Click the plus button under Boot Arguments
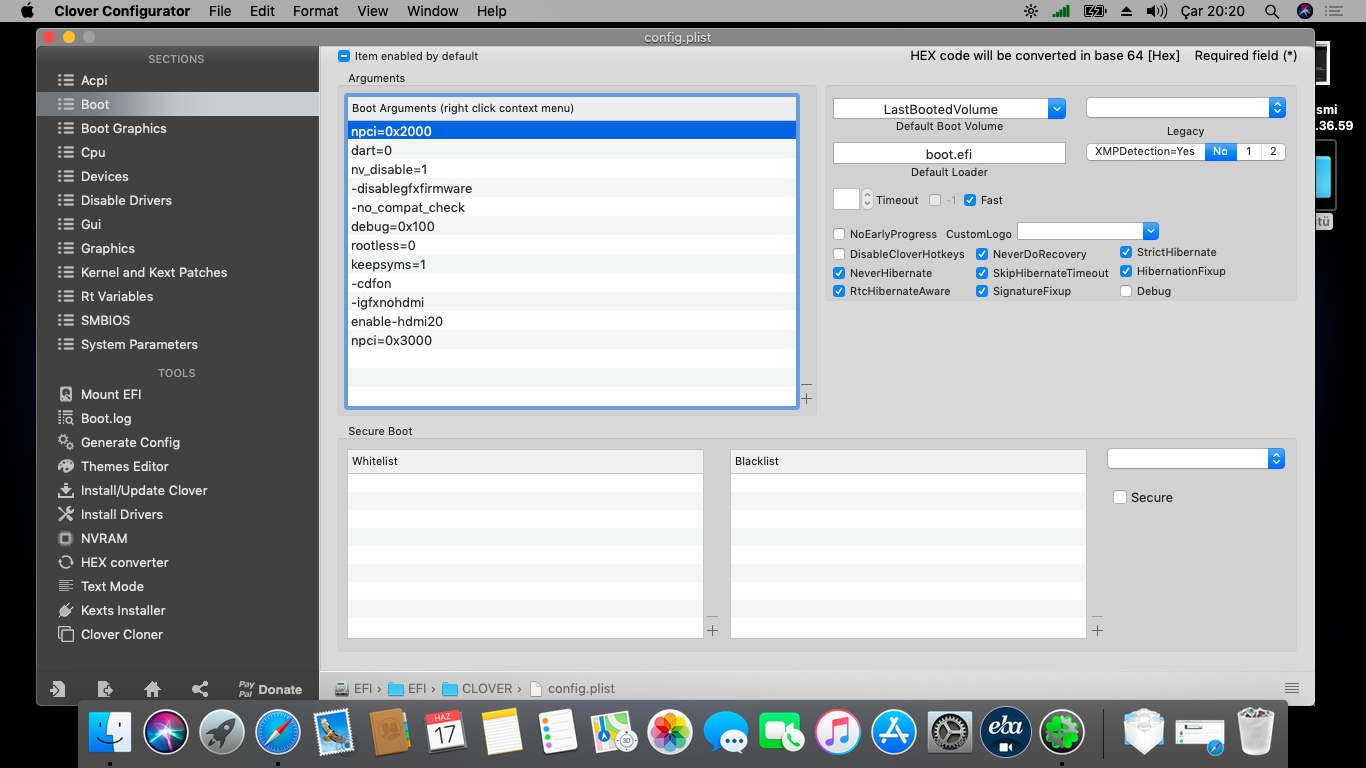Viewport: 1366px width, 768px height. (806, 399)
